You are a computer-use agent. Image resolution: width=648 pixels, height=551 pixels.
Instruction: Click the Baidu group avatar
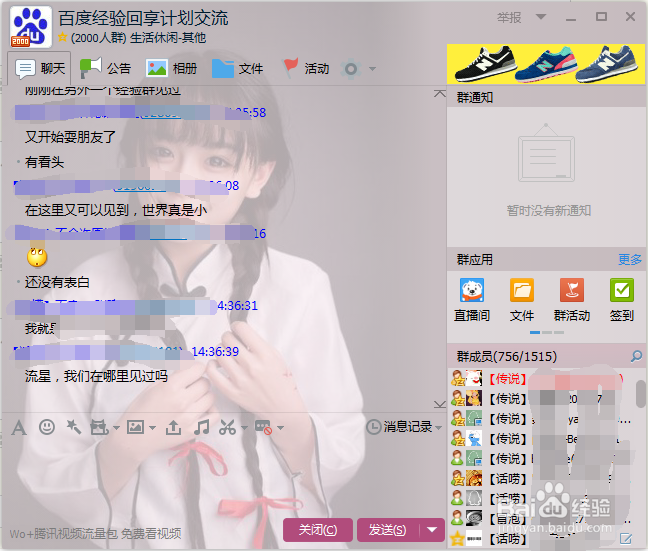[x=31, y=27]
